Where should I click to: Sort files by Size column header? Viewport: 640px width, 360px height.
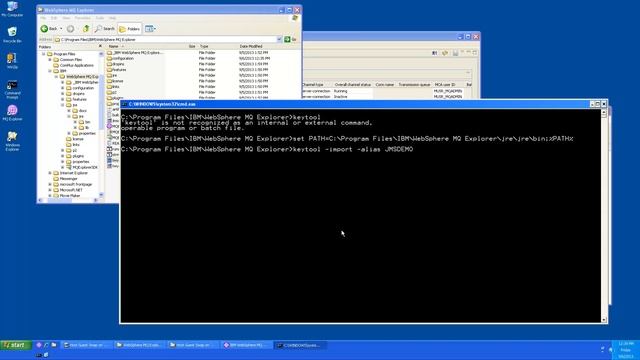coord(192,47)
